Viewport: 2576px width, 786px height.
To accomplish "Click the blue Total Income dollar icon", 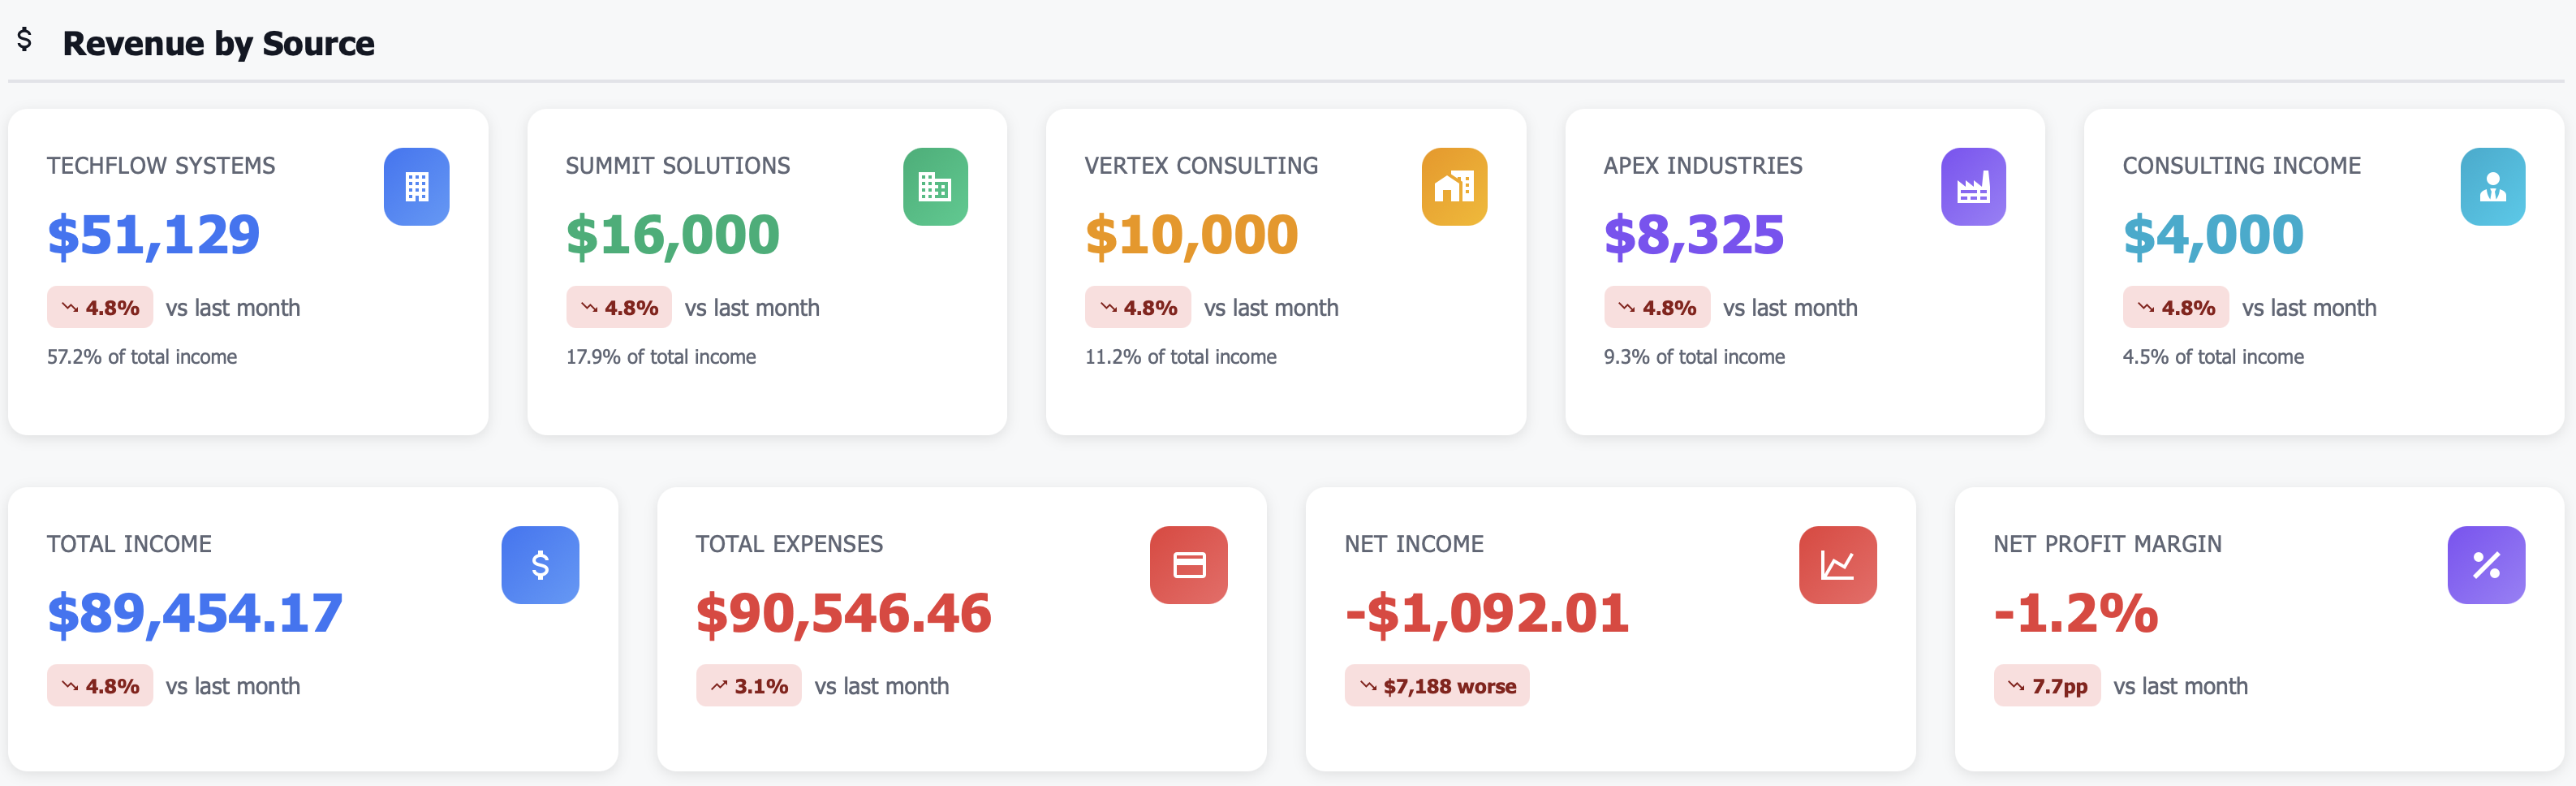I will pyautogui.click(x=540, y=565).
